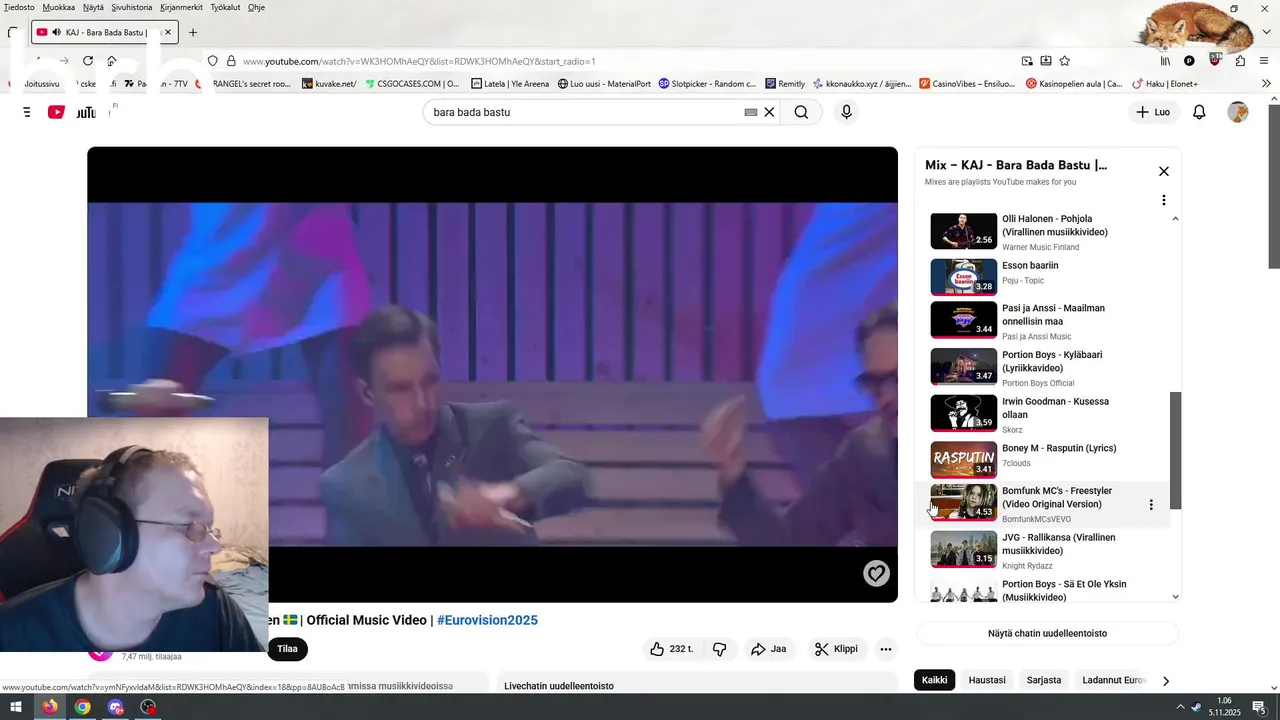Select the Haustasi filter chip
This screenshot has width=1280, height=720.
(987, 680)
